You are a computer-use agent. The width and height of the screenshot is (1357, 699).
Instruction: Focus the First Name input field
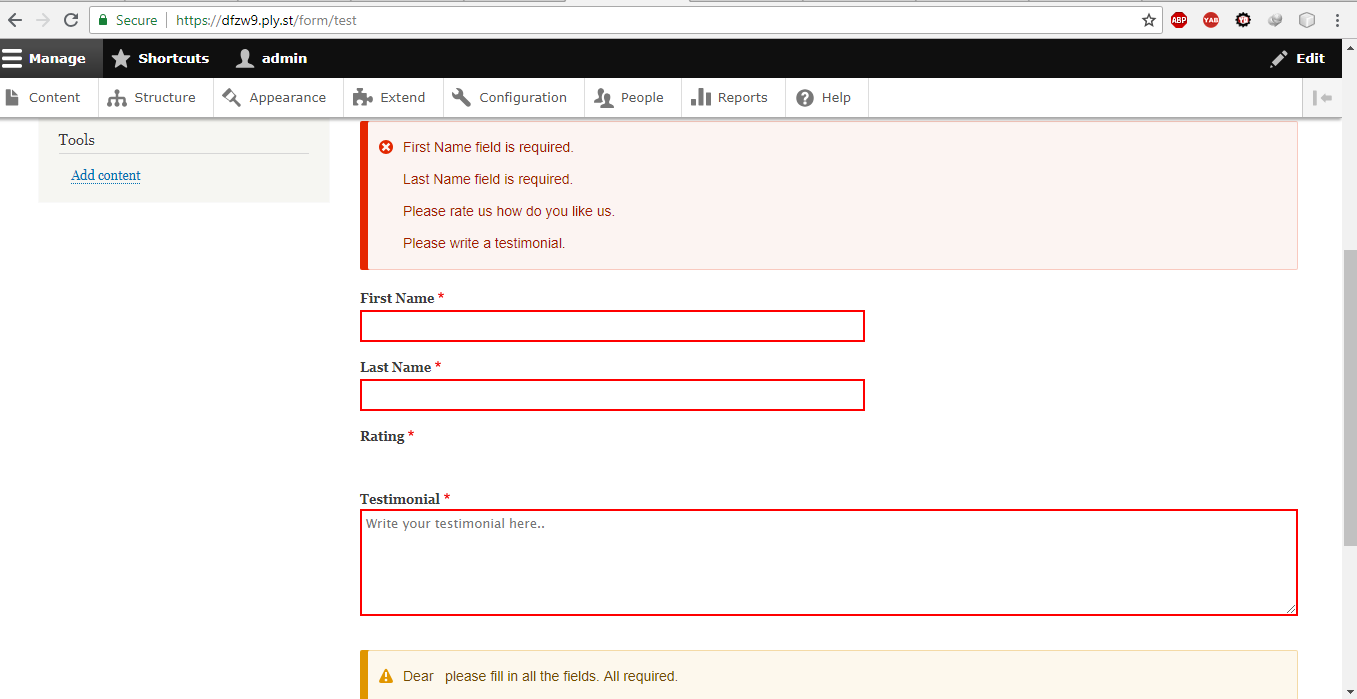[612, 326]
